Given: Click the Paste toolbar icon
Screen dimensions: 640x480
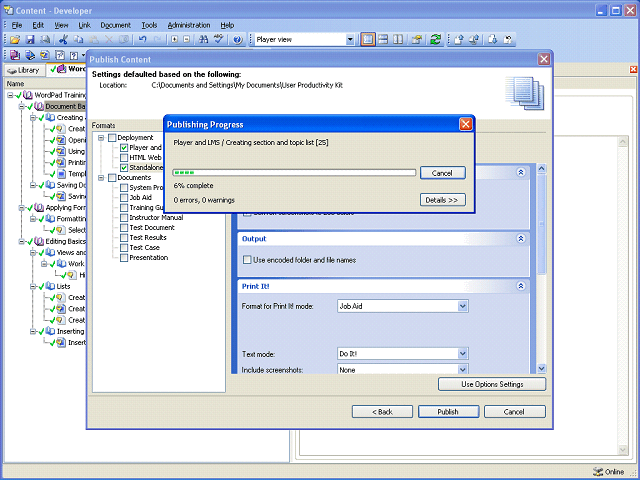Looking at the screenshot, I should 93,40.
